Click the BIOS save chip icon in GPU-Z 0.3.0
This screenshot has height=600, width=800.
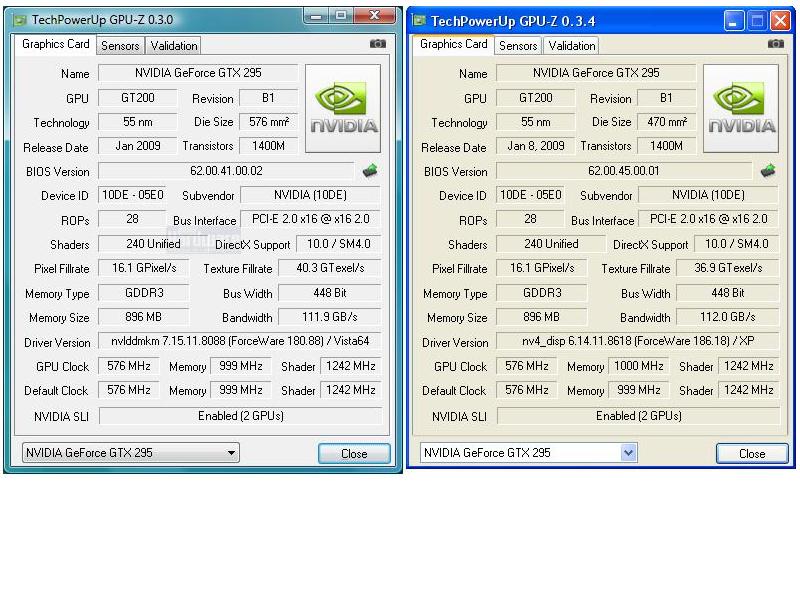(x=370, y=171)
